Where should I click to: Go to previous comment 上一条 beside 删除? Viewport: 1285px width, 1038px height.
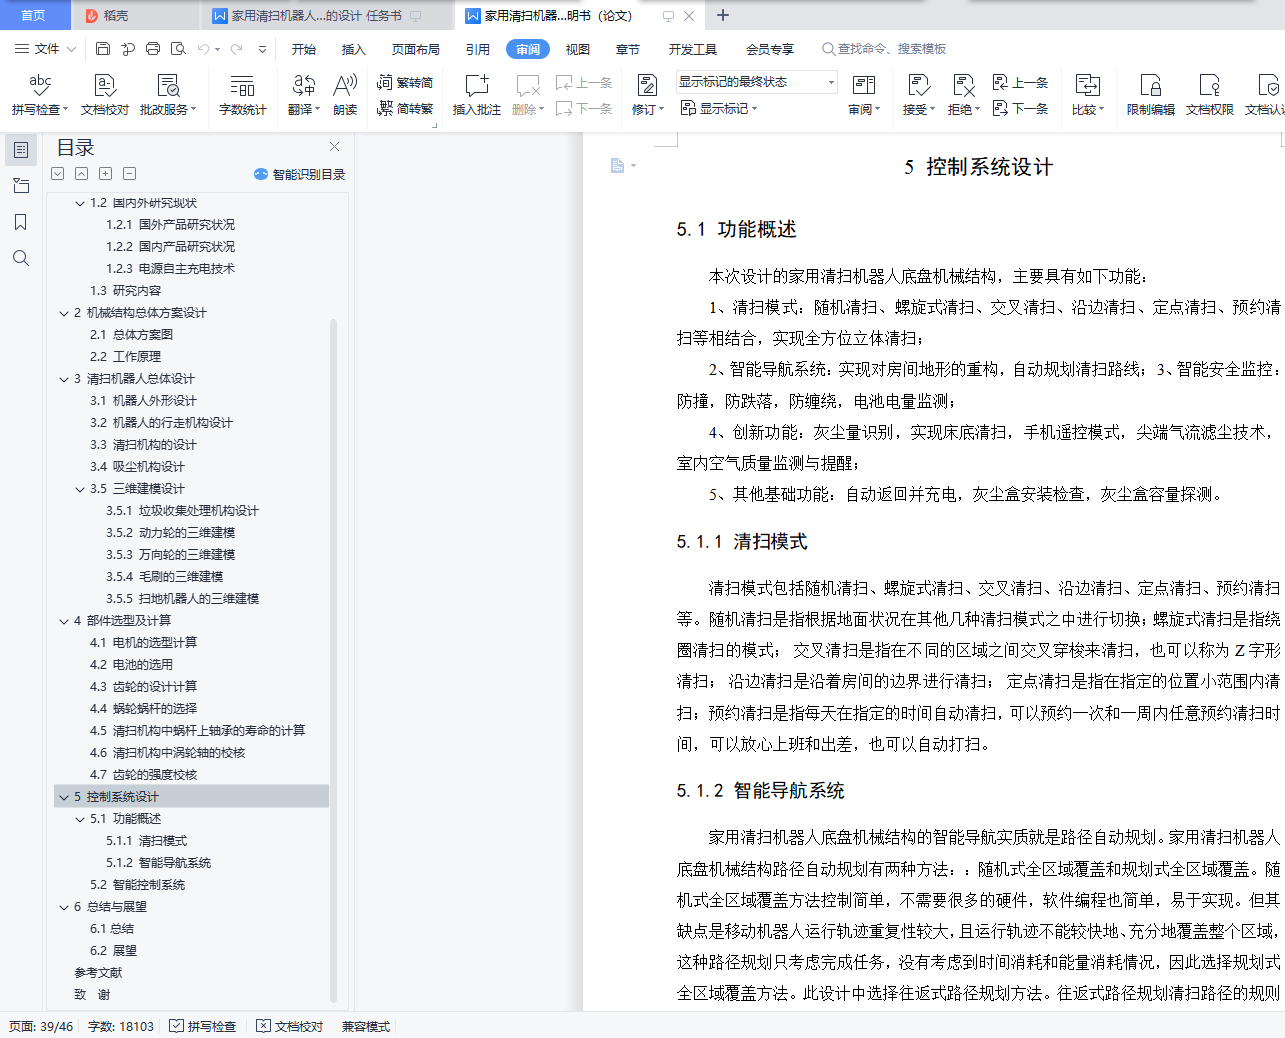tap(584, 82)
